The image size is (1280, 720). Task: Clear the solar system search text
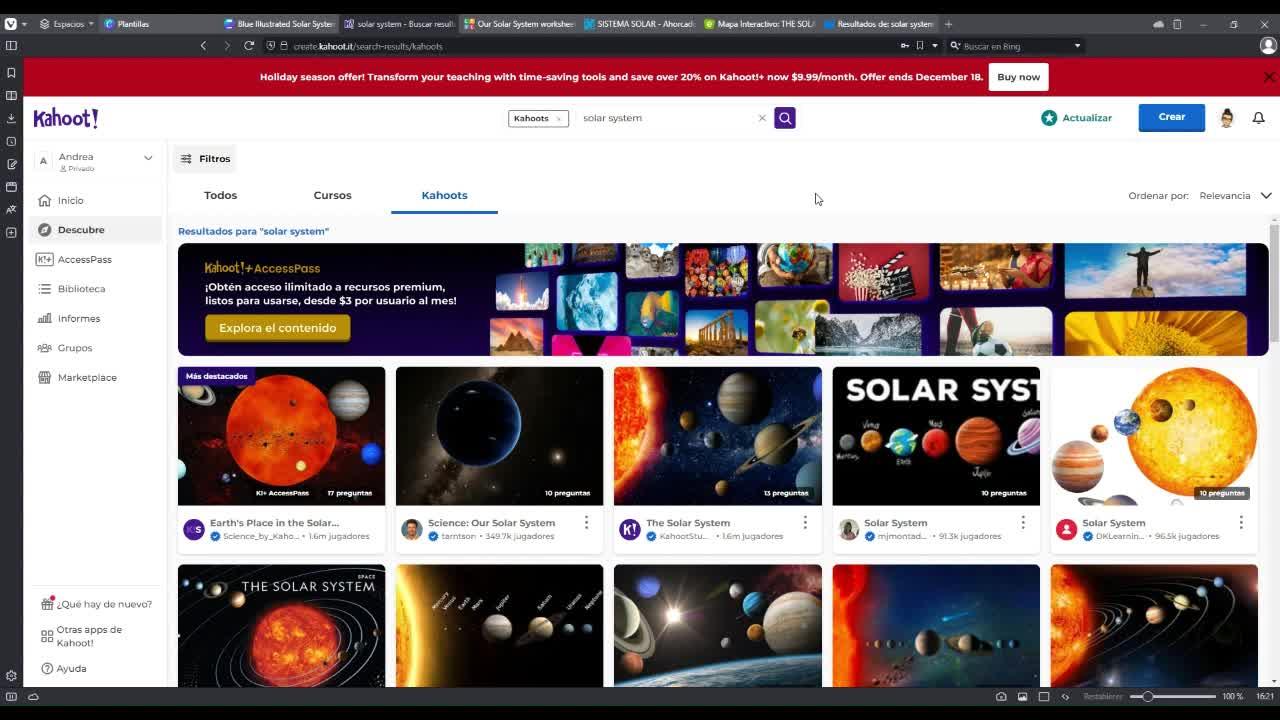click(762, 118)
